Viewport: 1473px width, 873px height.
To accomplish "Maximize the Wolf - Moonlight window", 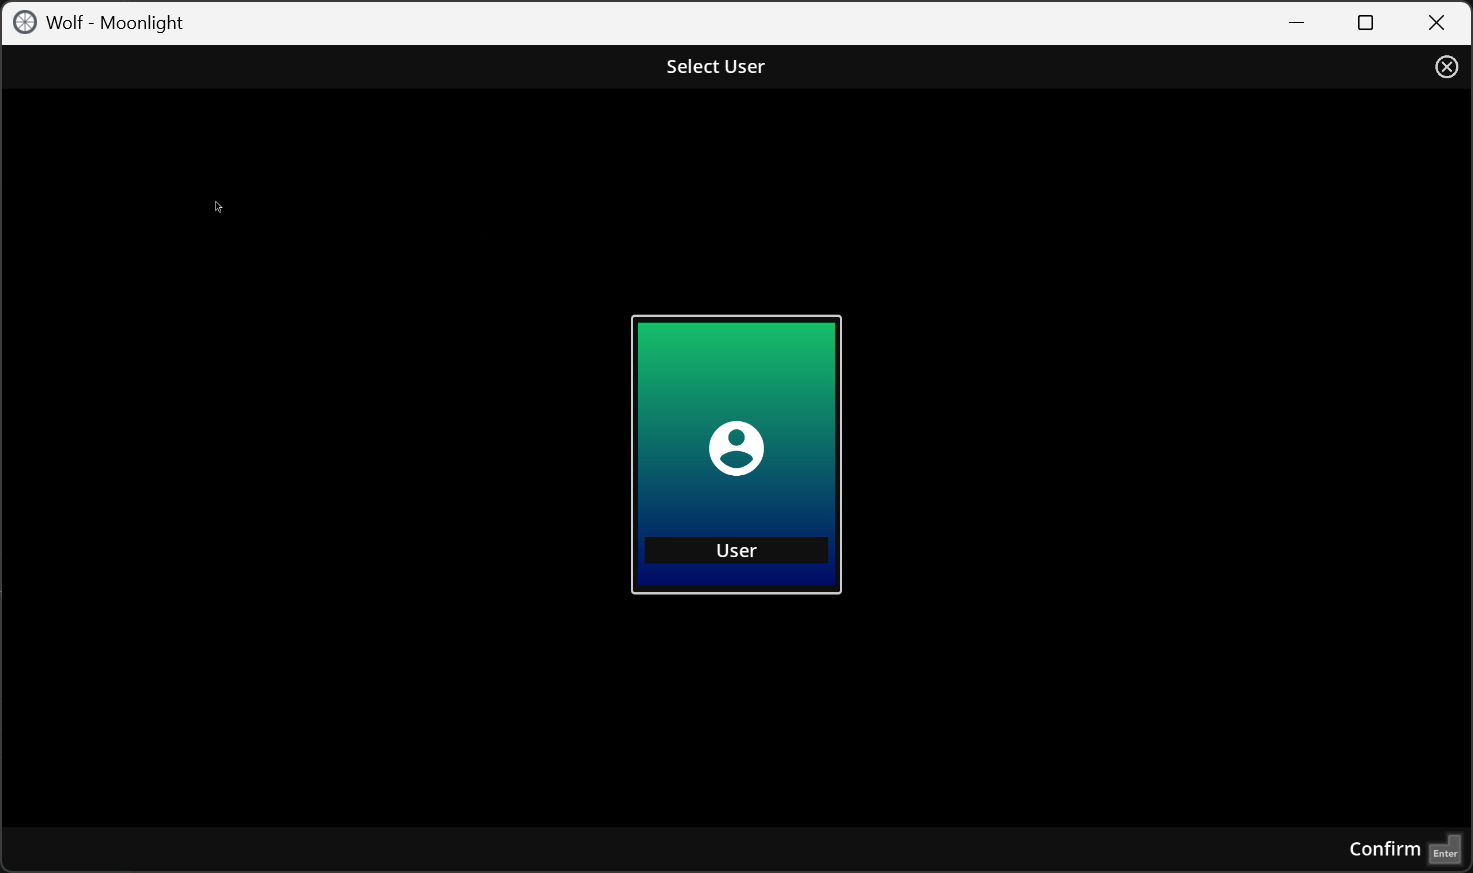I will point(1366,22).
